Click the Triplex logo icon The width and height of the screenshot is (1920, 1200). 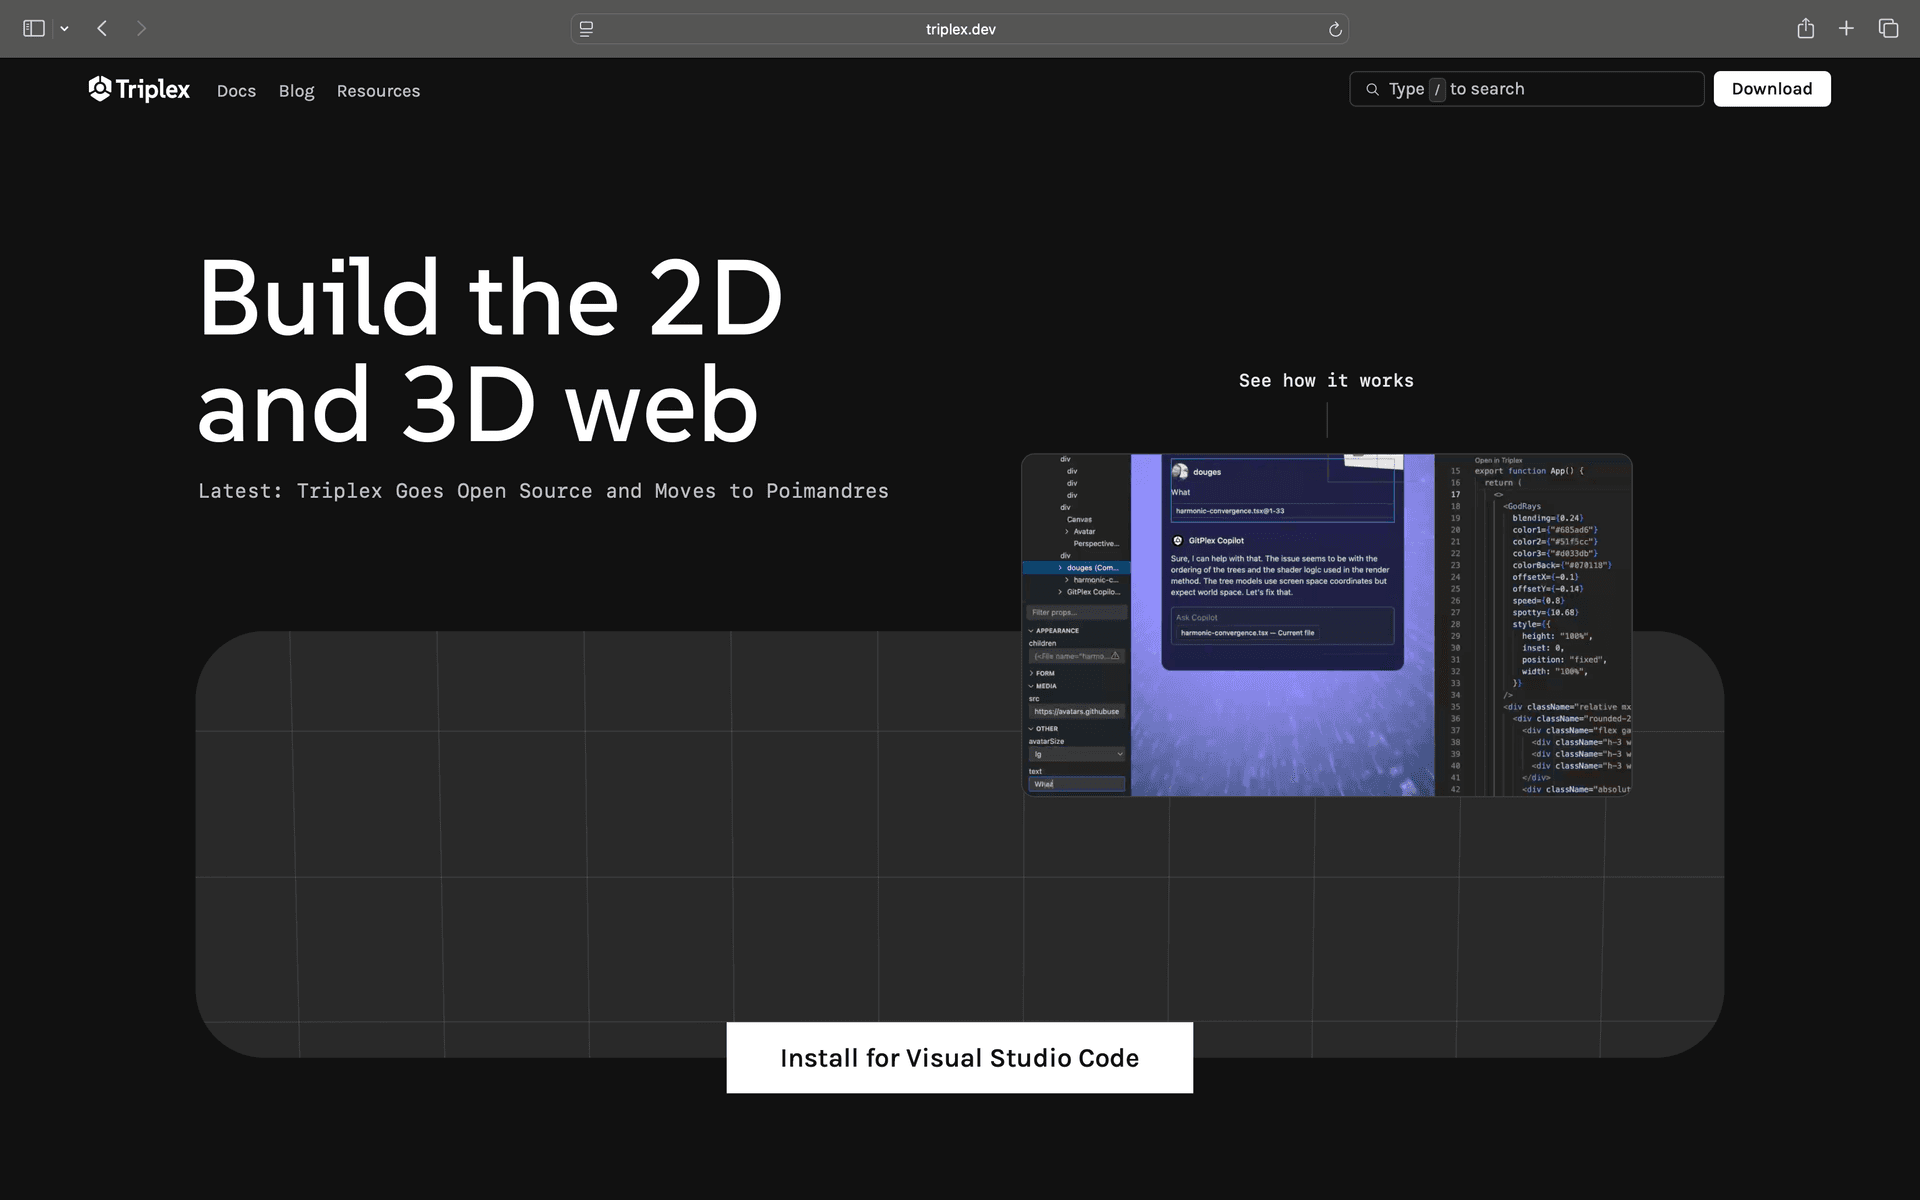click(99, 89)
